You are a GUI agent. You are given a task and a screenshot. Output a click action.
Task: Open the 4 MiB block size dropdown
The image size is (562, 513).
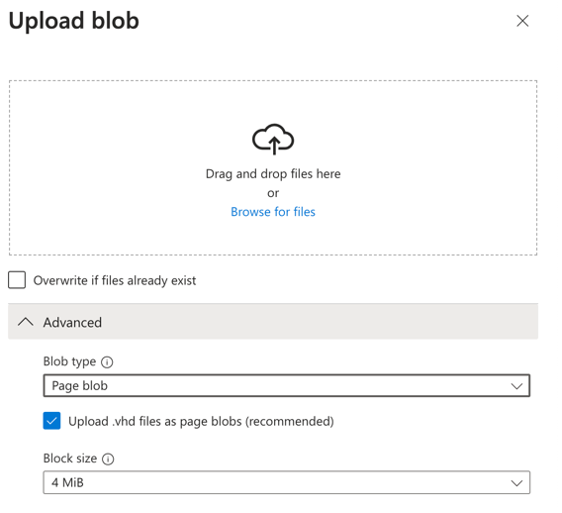point(286,483)
